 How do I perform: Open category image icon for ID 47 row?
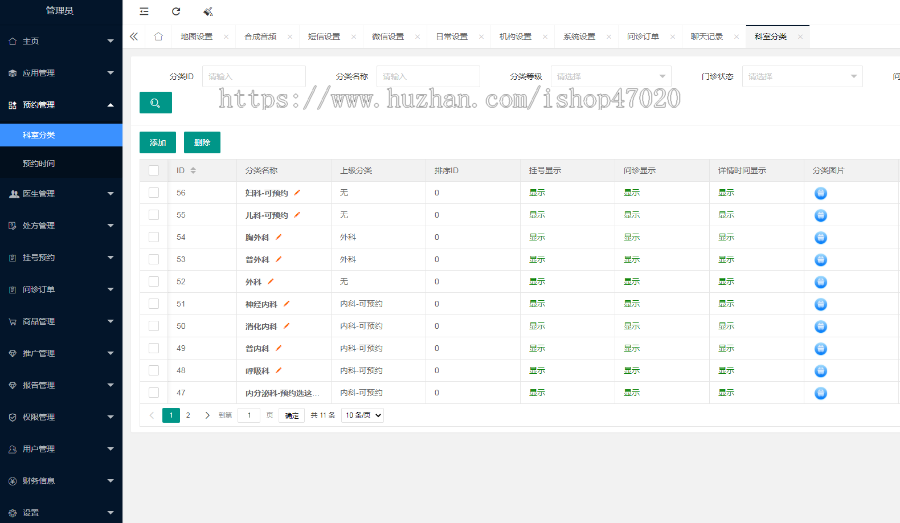[x=821, y=393]
